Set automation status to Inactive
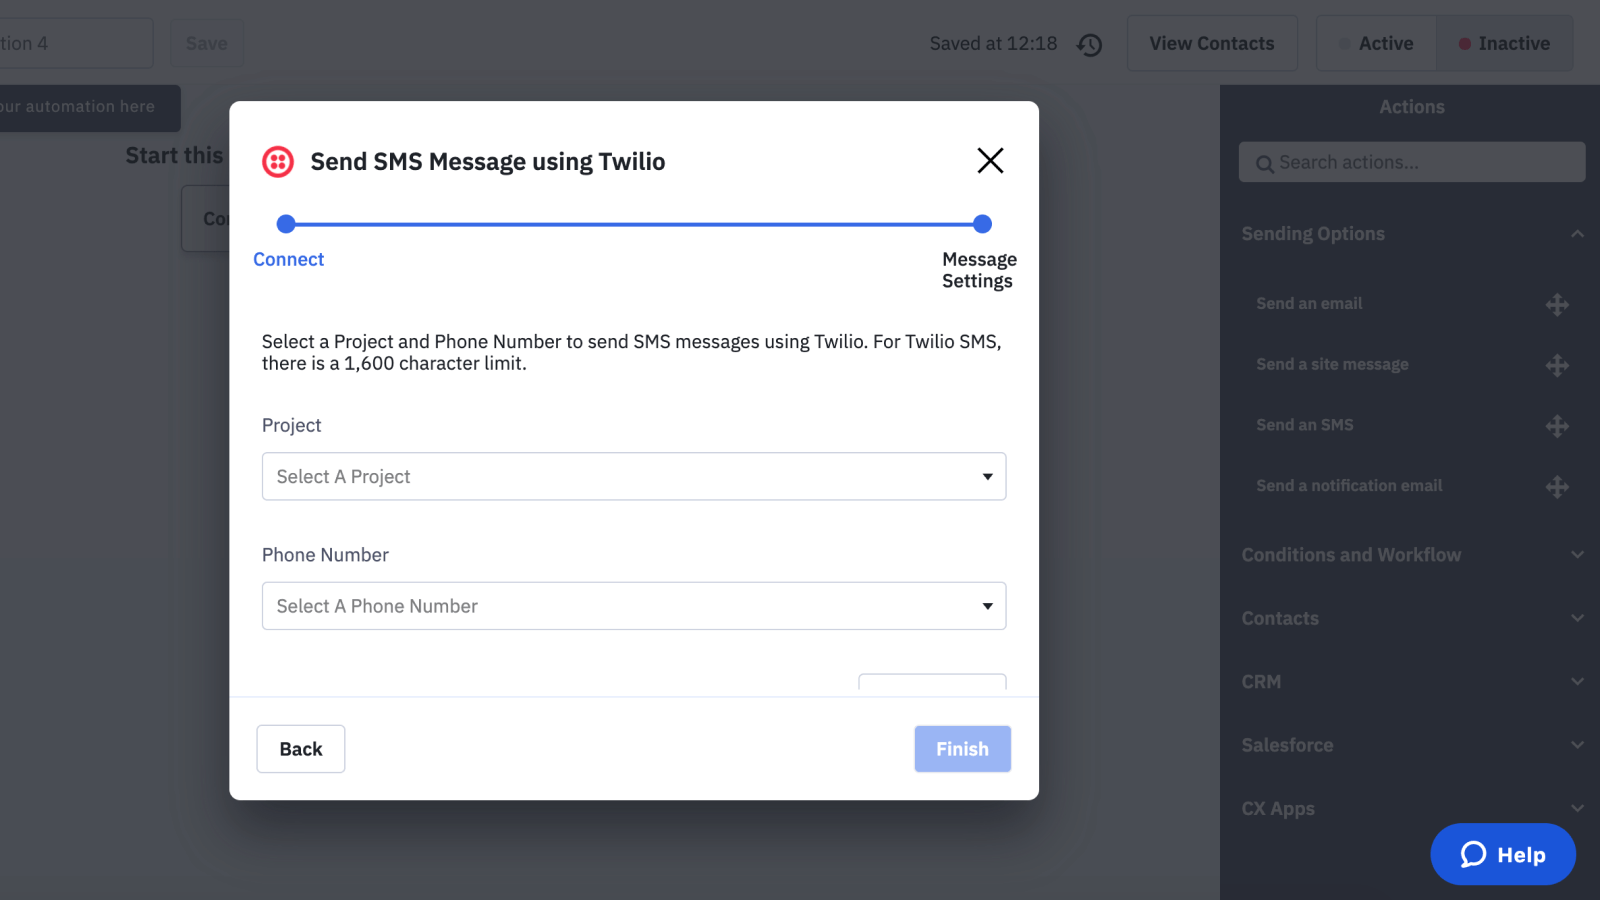Image resolution: width=1600 pixels, height=900 pixels. [1505, 43]
